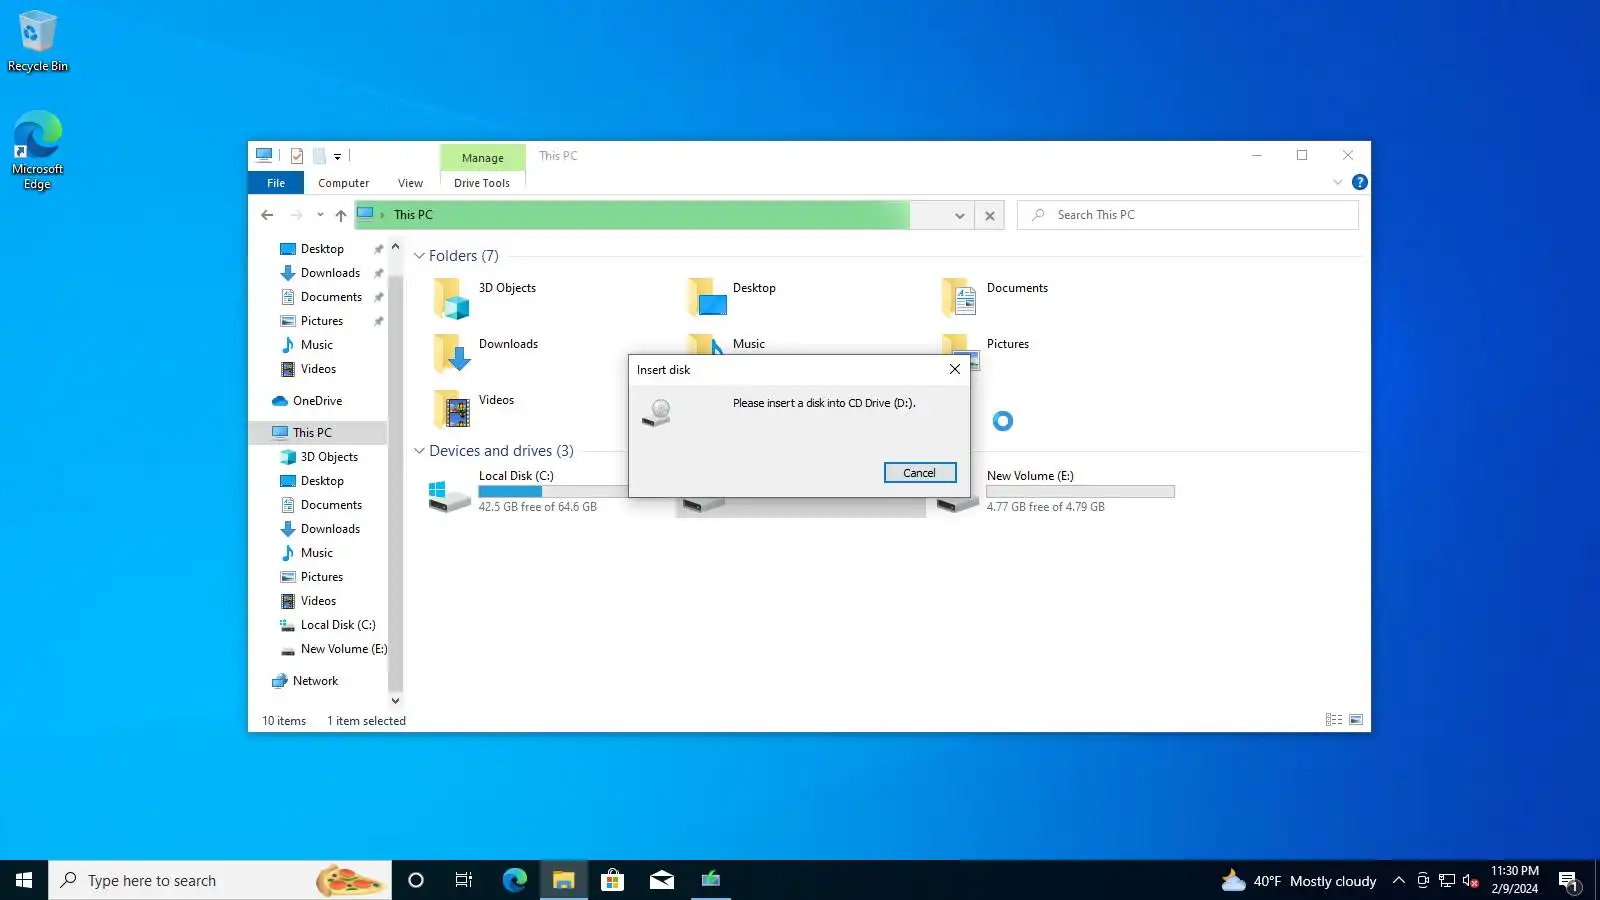Select the 3D Objects folder icon
1600x900 pixels.
[452, 298]
